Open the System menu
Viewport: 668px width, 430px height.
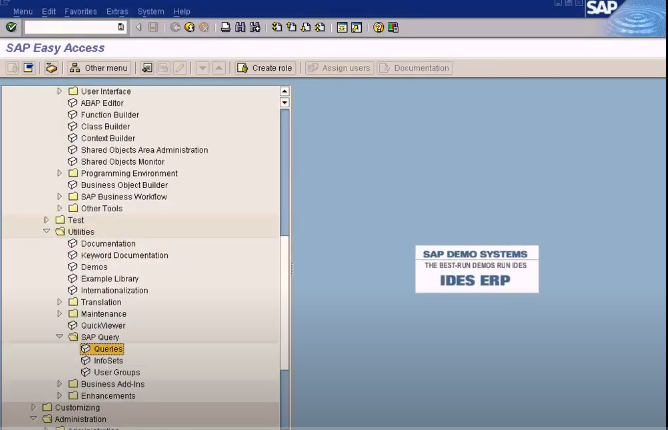click(150, 12)
